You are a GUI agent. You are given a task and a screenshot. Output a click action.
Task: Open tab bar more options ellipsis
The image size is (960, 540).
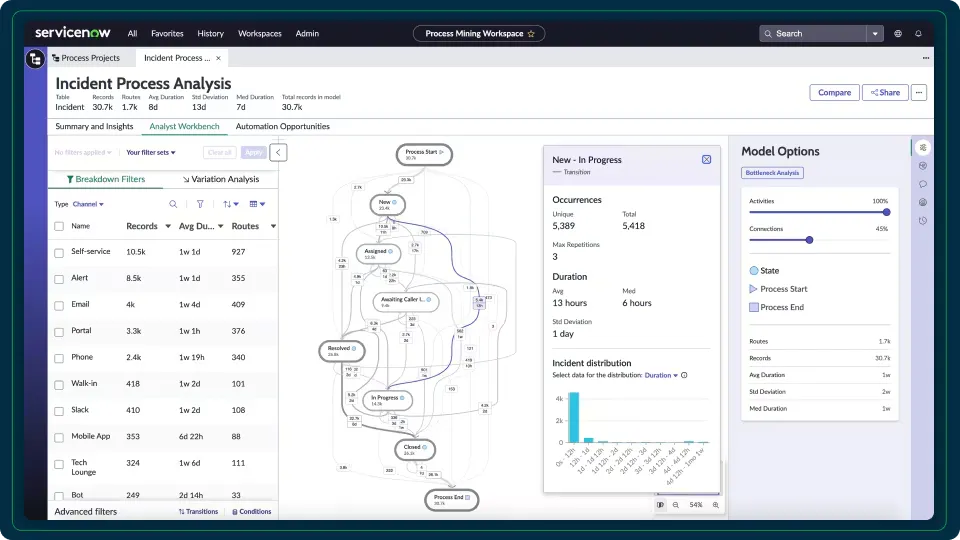(926, 58)
